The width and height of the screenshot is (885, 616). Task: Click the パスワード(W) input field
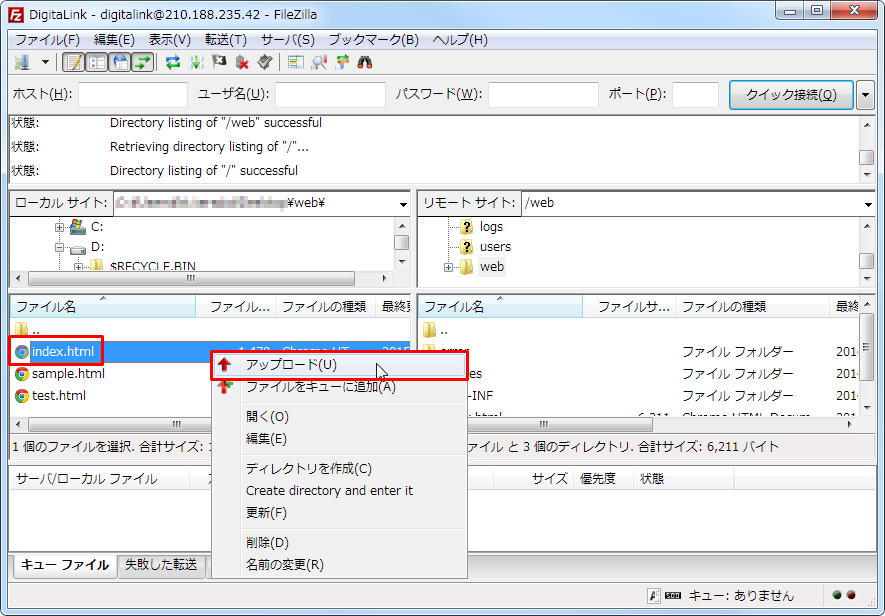pos(543,95)
